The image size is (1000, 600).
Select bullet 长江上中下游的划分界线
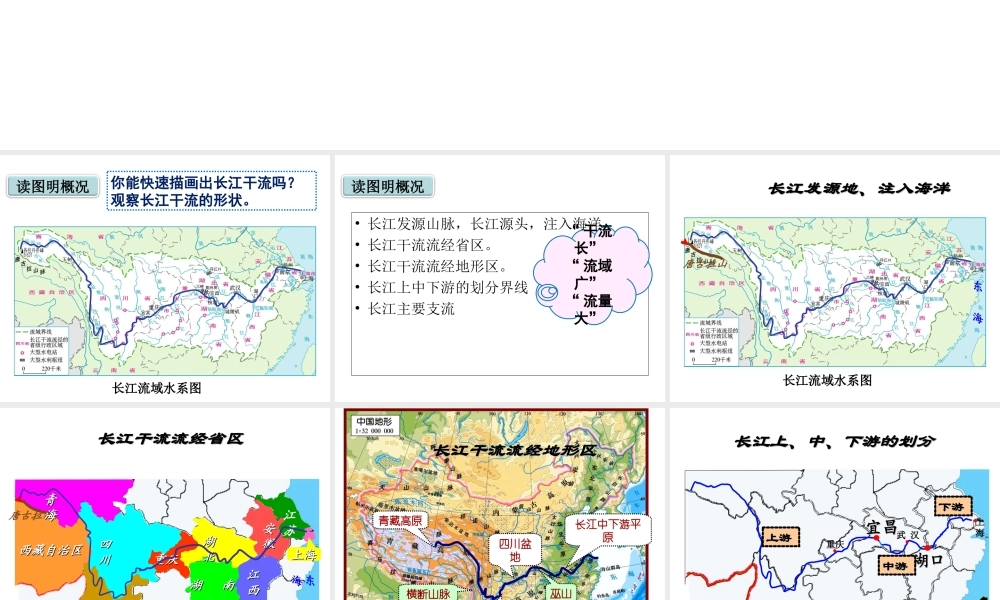click(448, 287)
